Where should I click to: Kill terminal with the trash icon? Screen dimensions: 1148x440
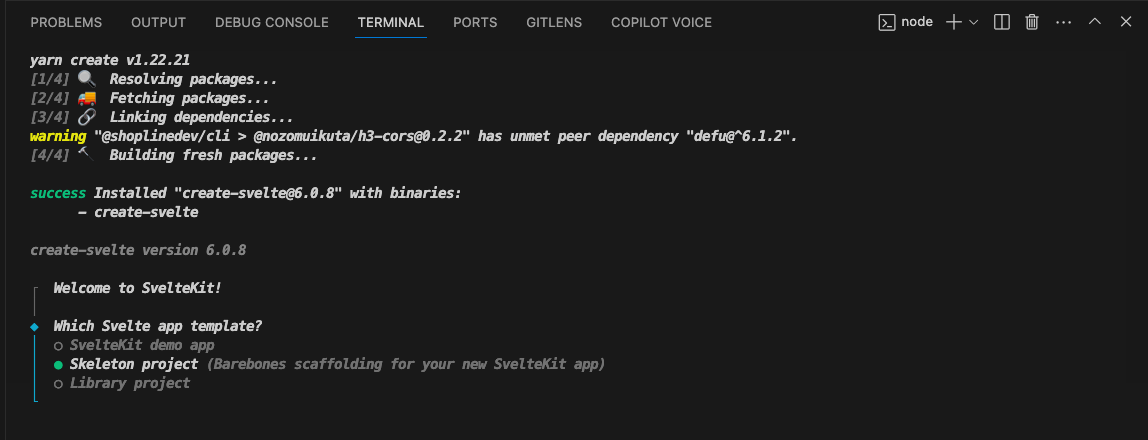[1032, 22]
